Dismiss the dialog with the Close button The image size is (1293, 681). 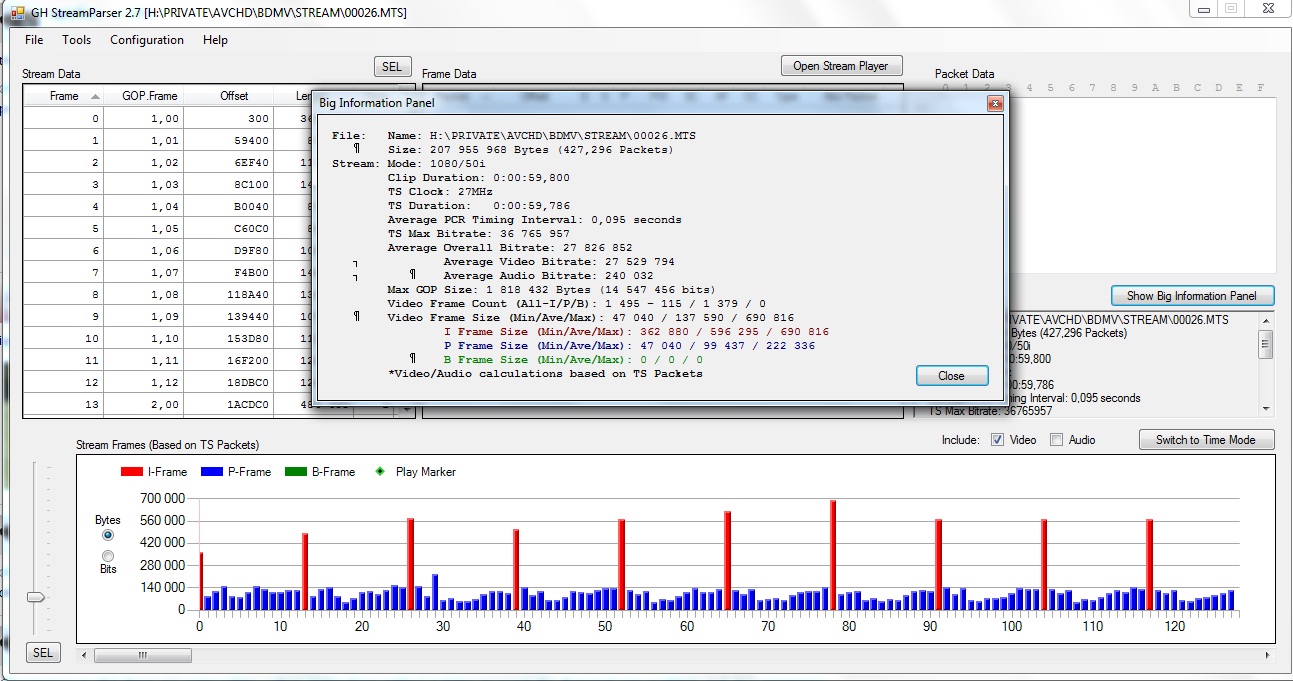click(952, 376)
